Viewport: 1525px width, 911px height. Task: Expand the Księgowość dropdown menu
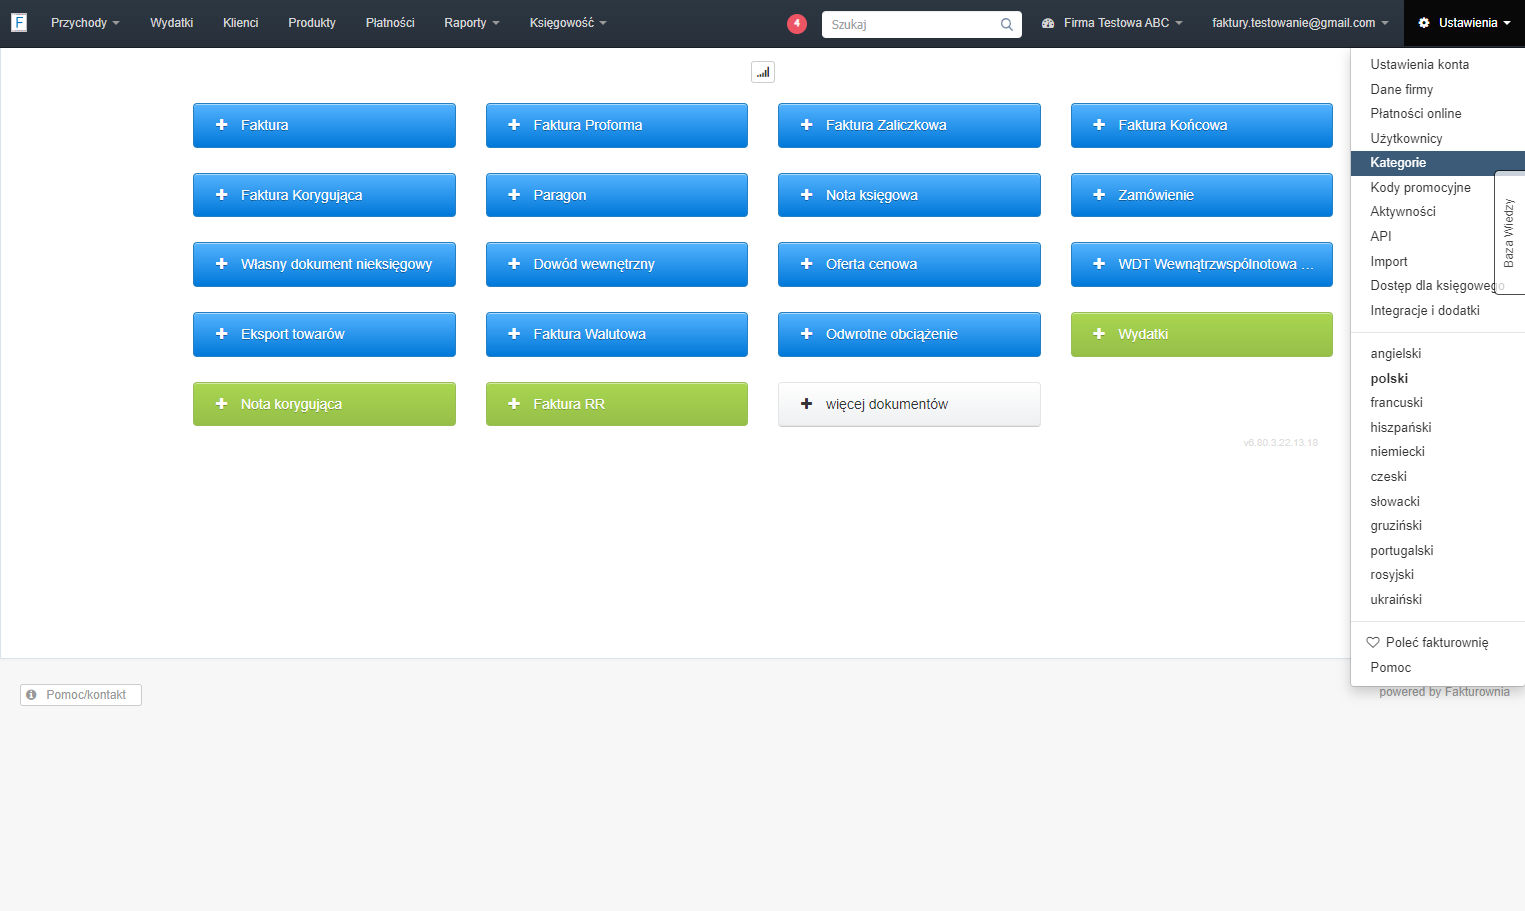point(568,23)
